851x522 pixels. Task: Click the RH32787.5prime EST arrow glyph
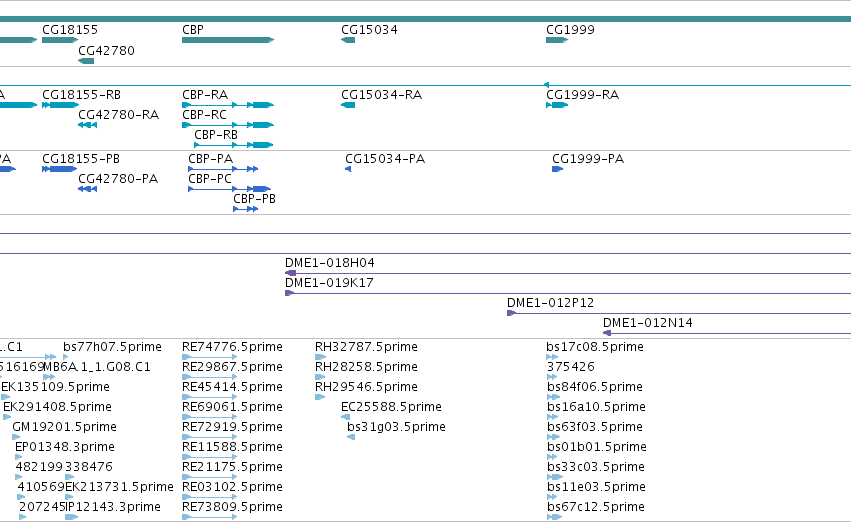(320, 357)
